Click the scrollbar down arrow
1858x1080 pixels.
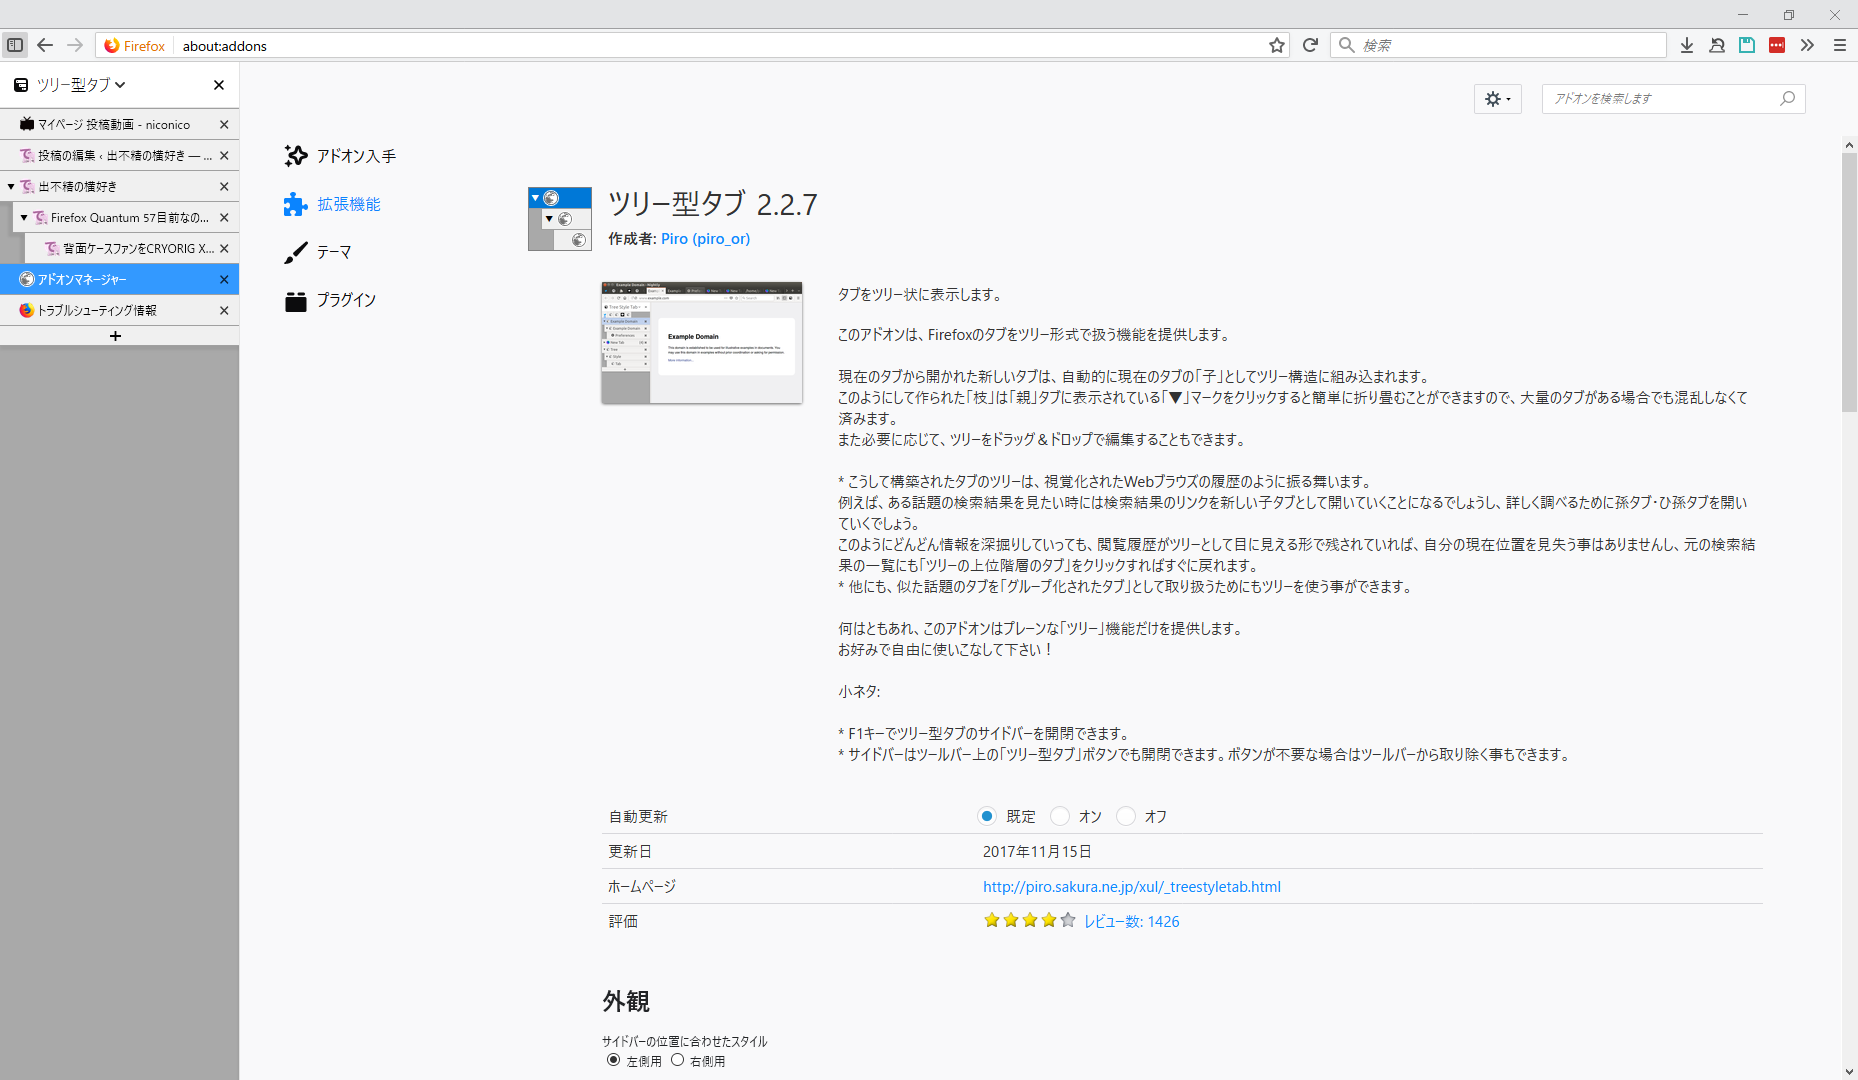pyautogui.click(x=1850, y=1071)
